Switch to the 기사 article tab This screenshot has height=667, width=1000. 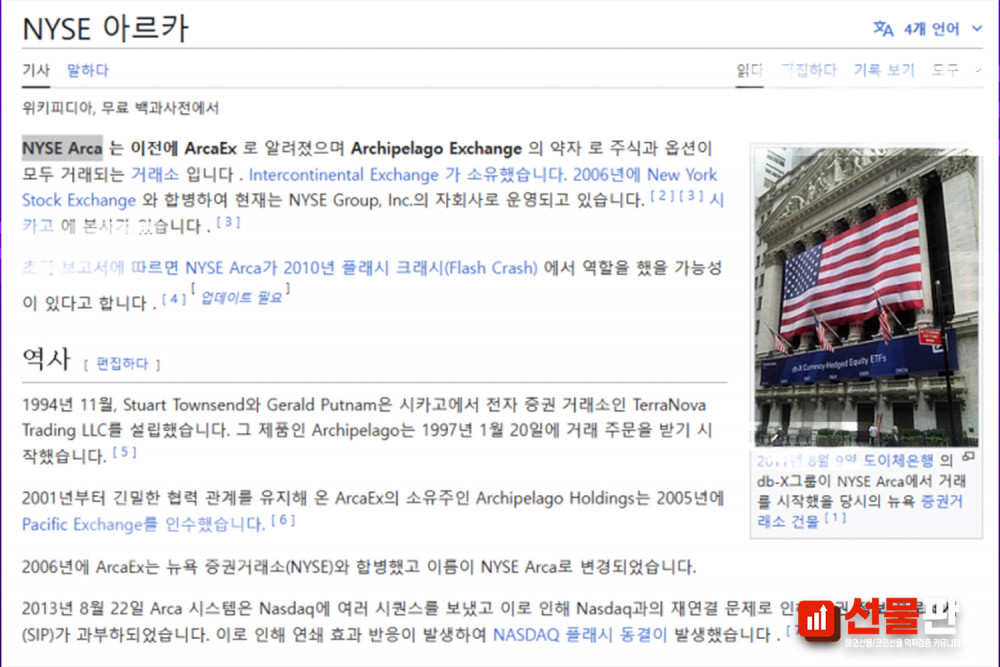click(x=36, y=70)
